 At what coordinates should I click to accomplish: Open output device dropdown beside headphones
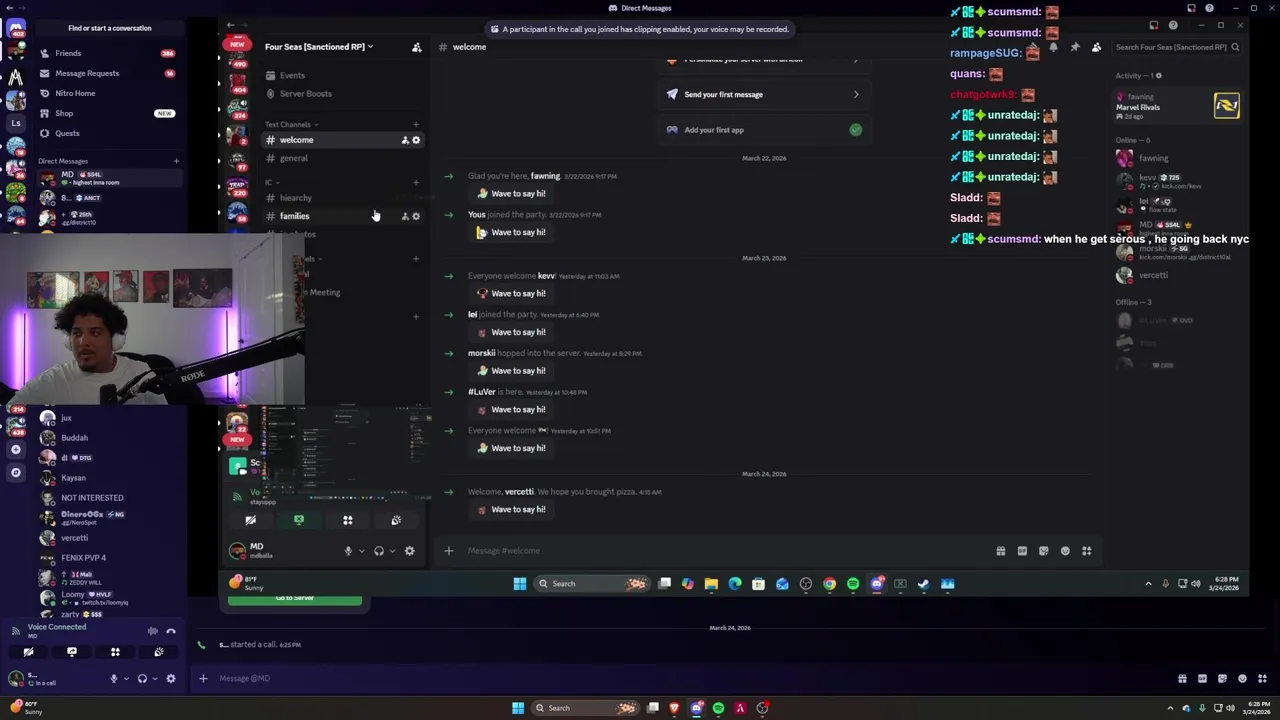(154, 678)
